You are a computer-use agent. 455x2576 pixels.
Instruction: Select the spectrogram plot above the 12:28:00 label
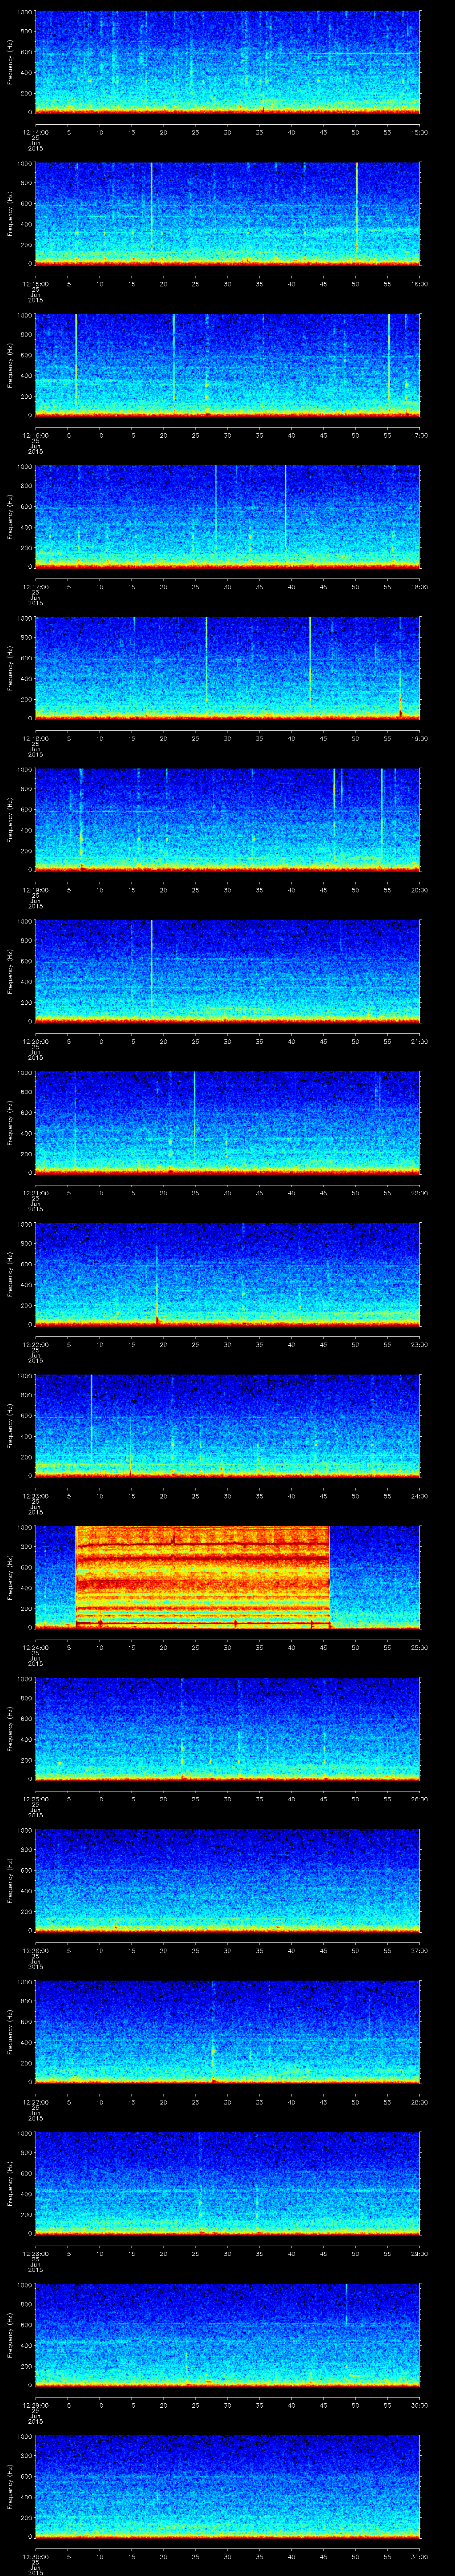227,2184
